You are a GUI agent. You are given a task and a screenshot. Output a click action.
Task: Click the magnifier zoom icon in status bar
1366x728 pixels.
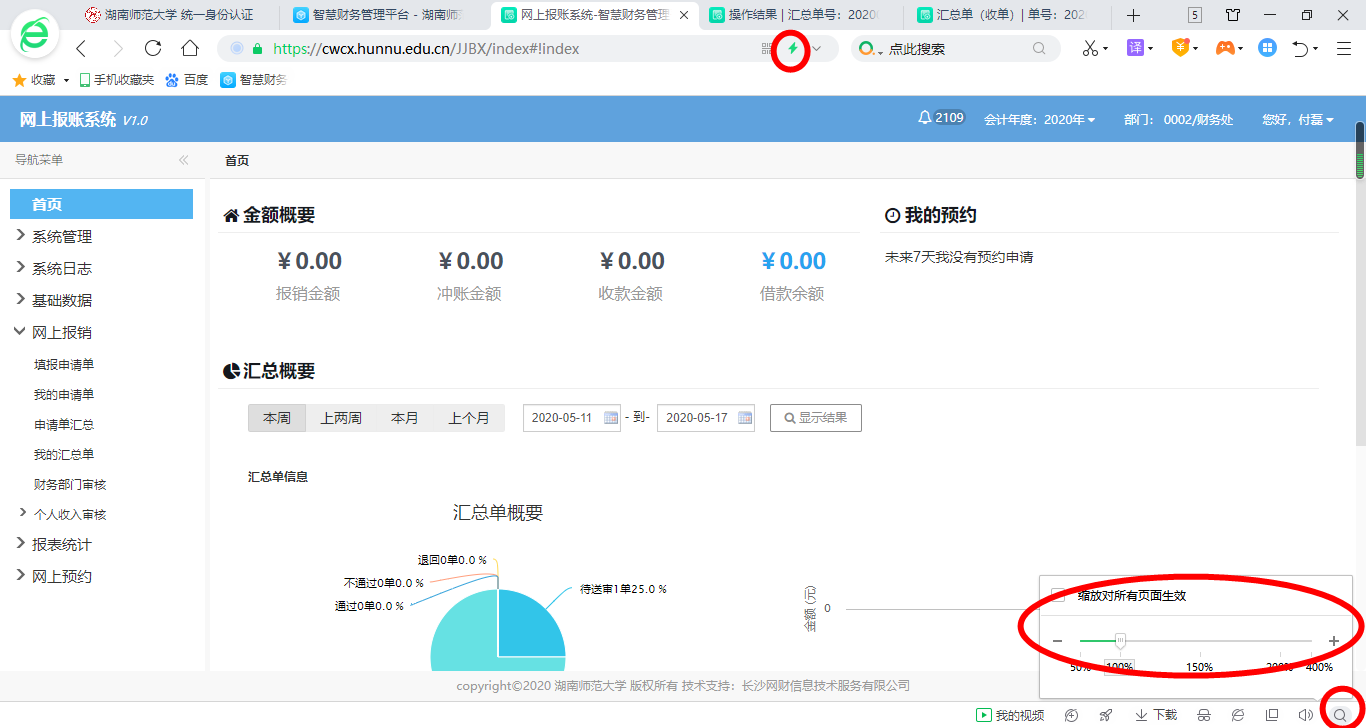pyautogui.click(x=1340, y=715)
